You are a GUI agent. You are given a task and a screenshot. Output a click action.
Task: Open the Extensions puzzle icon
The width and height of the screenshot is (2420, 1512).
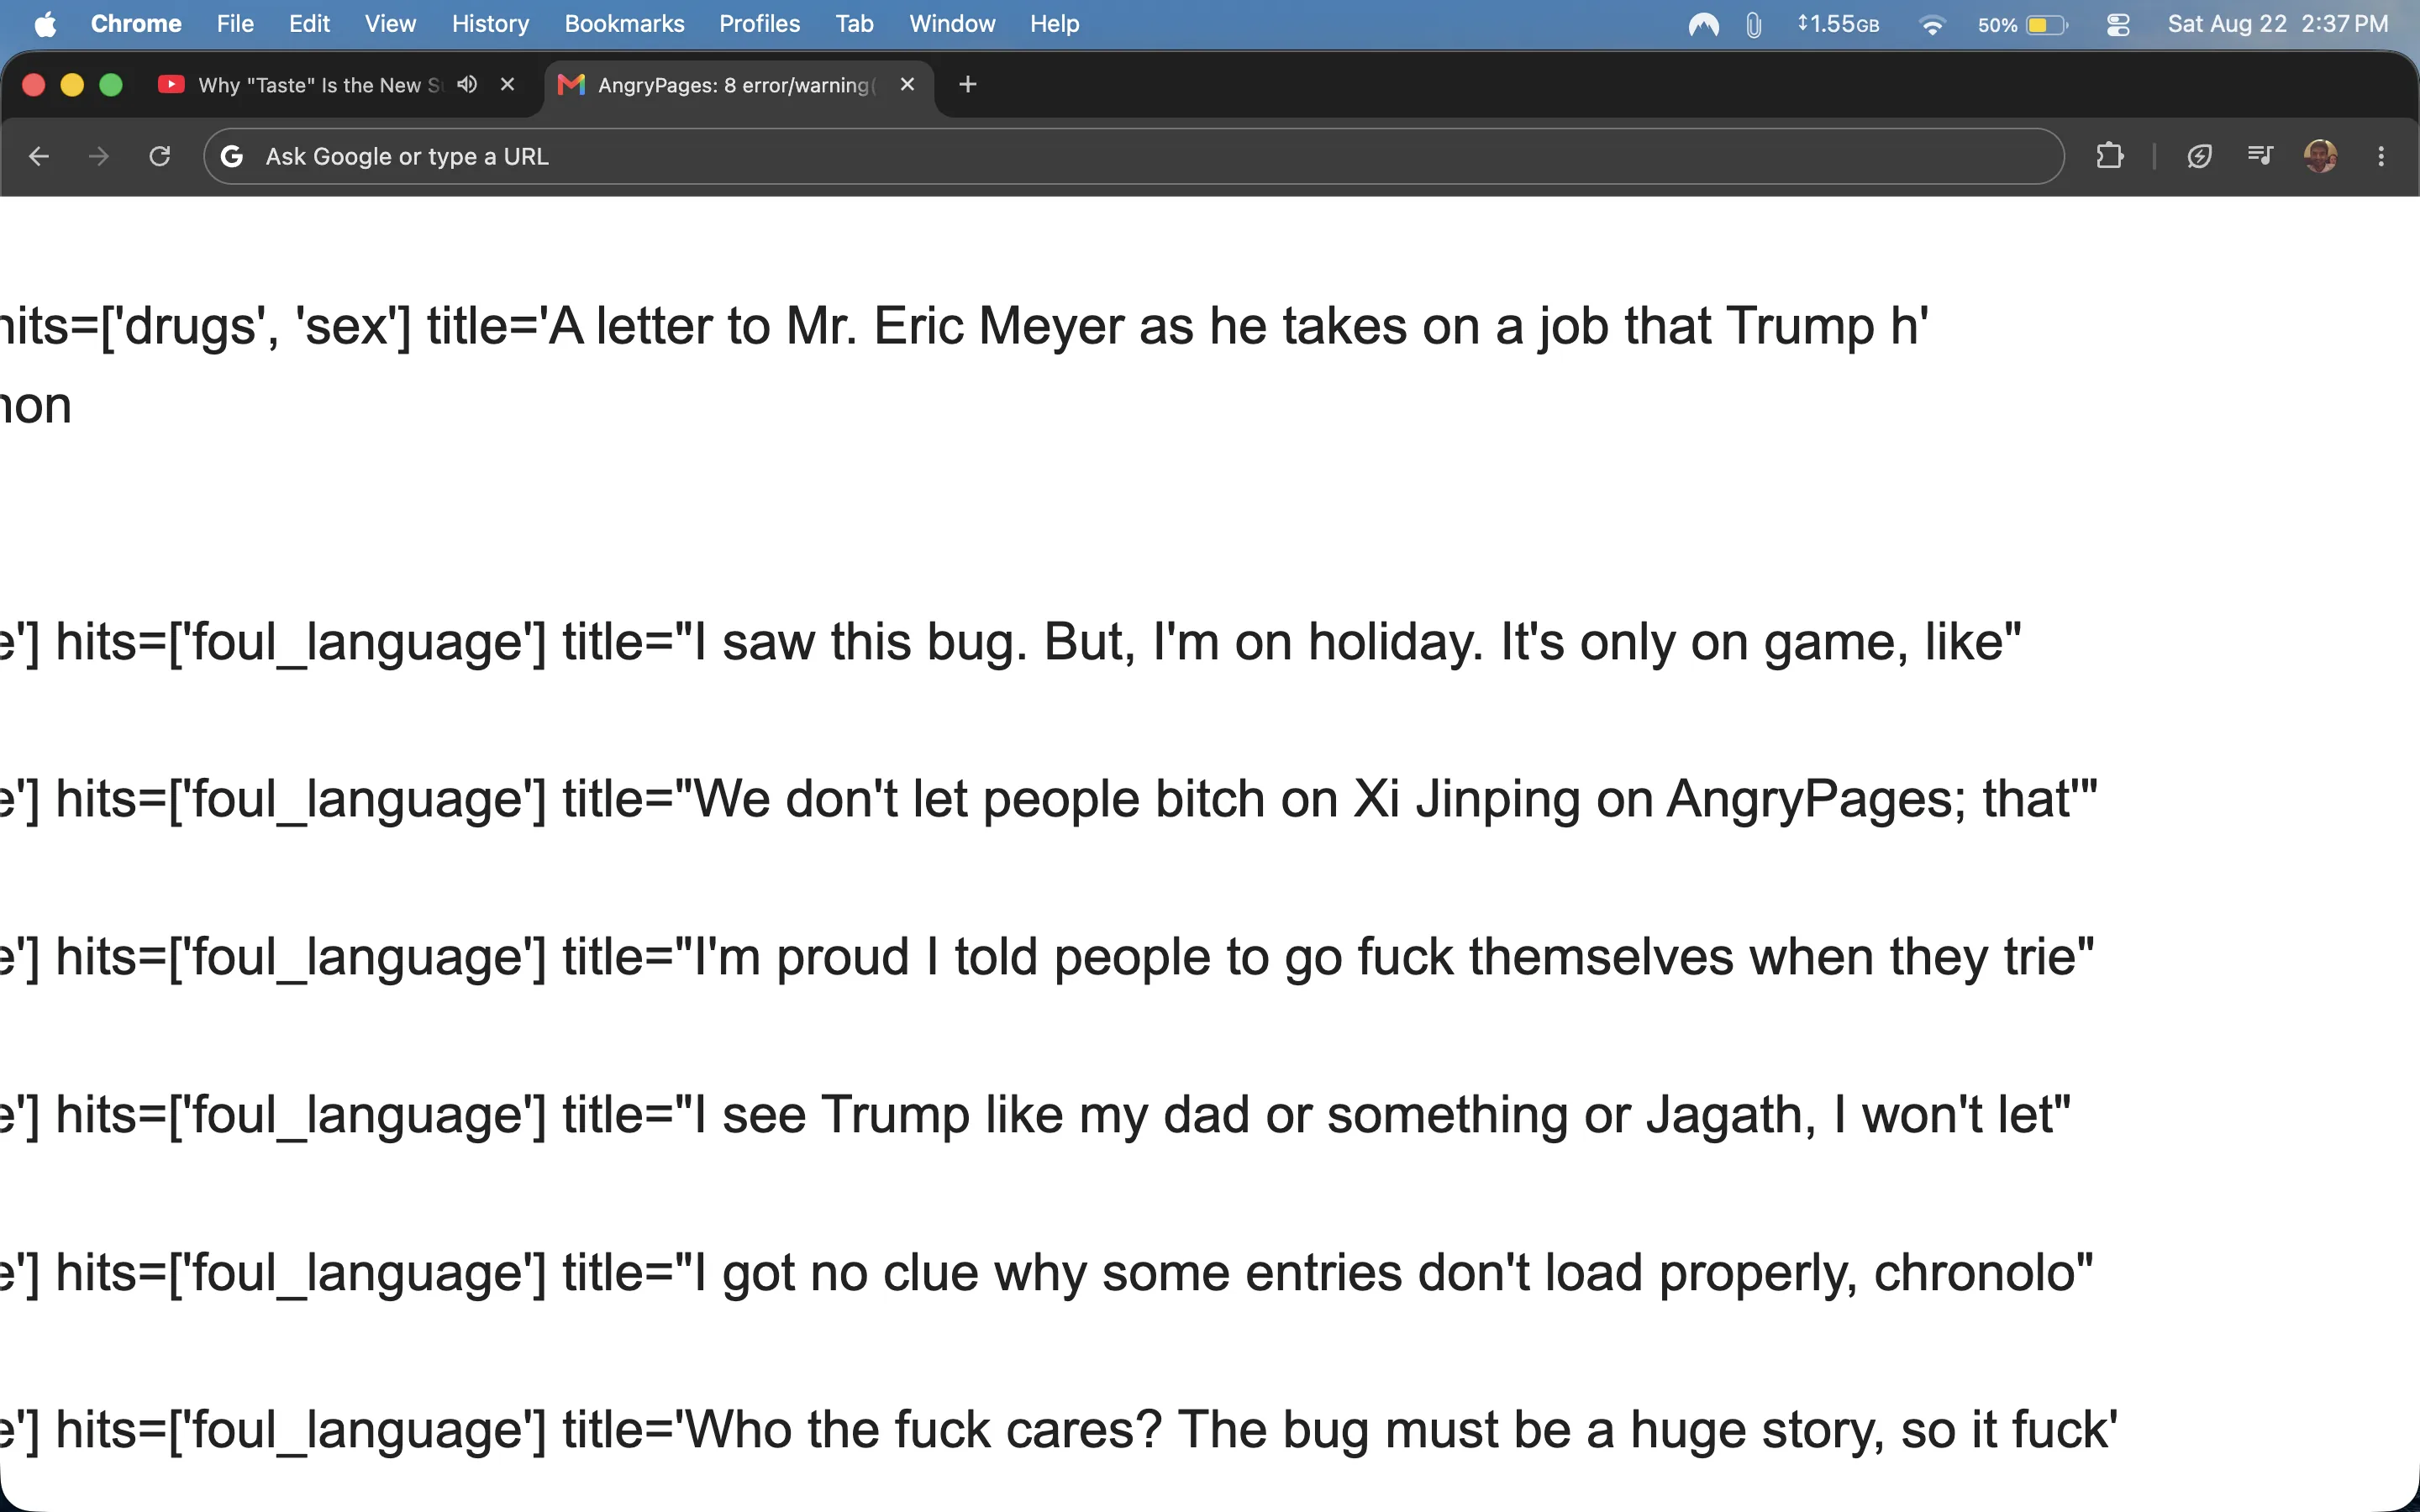pos(2110,156)
